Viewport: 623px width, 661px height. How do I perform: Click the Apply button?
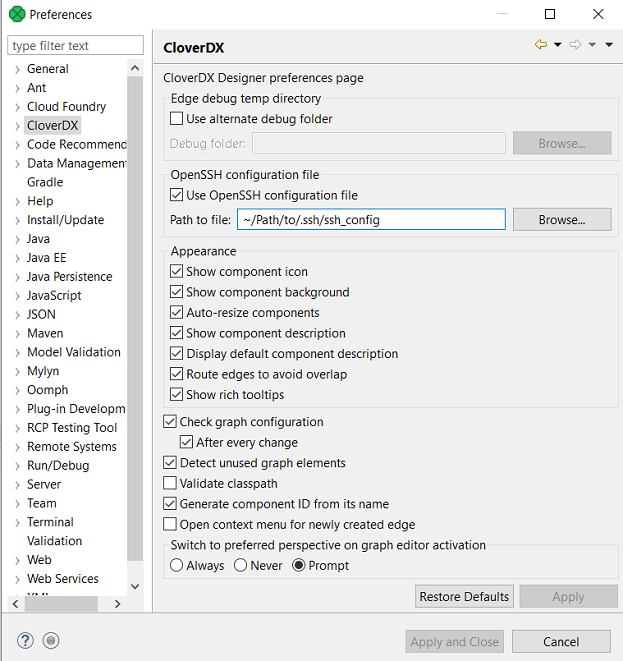tap(568, 596)
